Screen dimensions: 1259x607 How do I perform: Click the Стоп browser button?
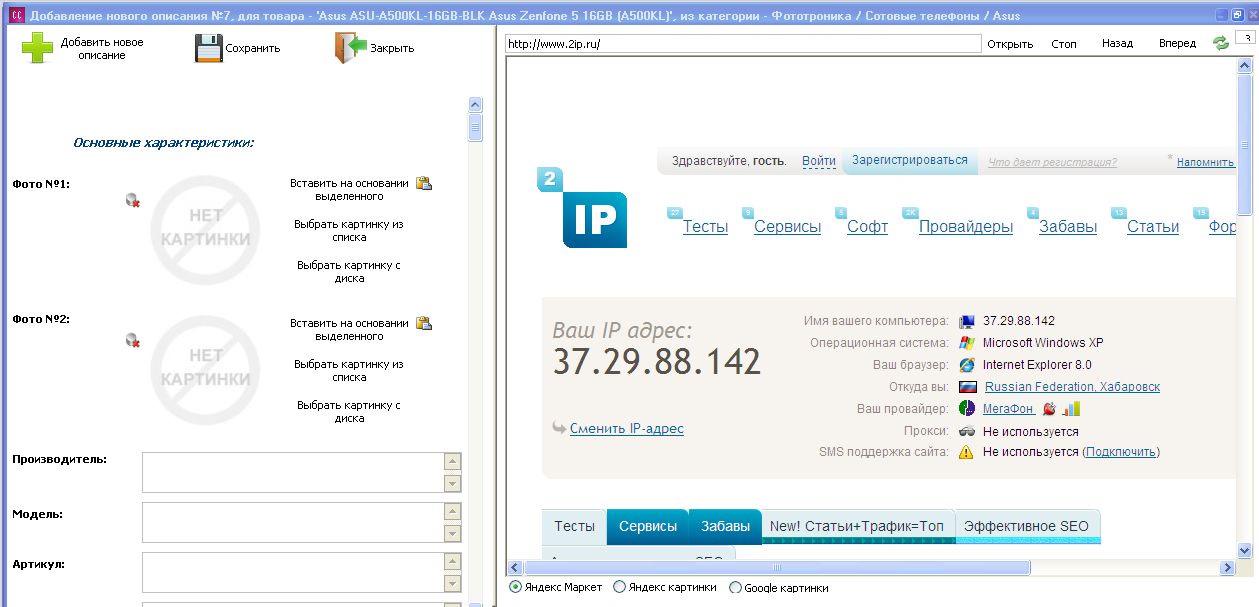click(x=1064, y=44)
